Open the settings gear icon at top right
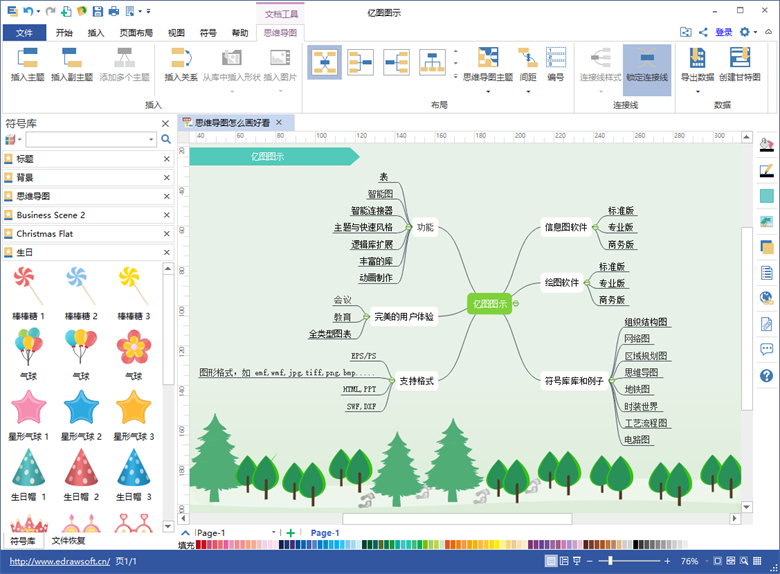 [x=744, y=32]
